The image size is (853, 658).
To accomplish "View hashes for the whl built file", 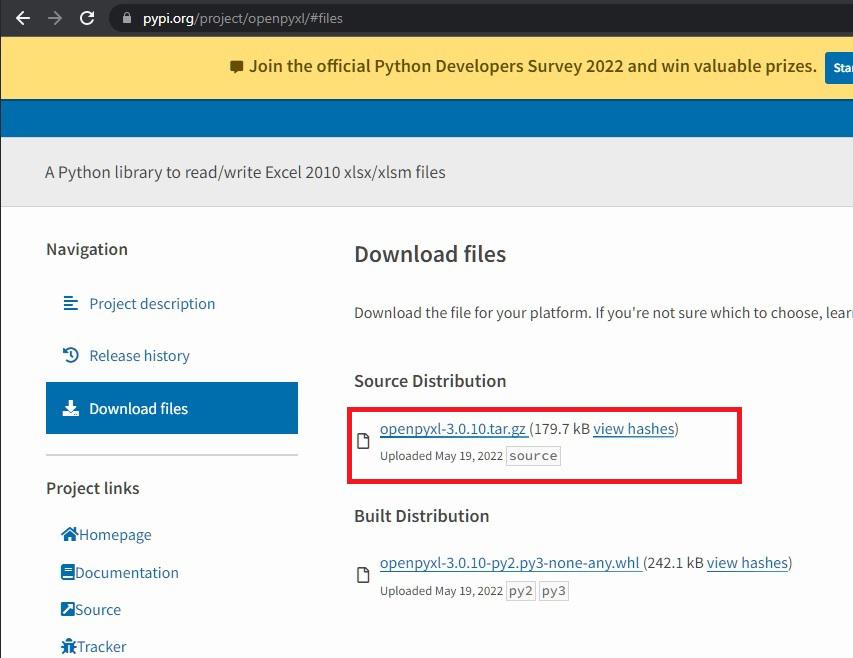I will 747,563.
